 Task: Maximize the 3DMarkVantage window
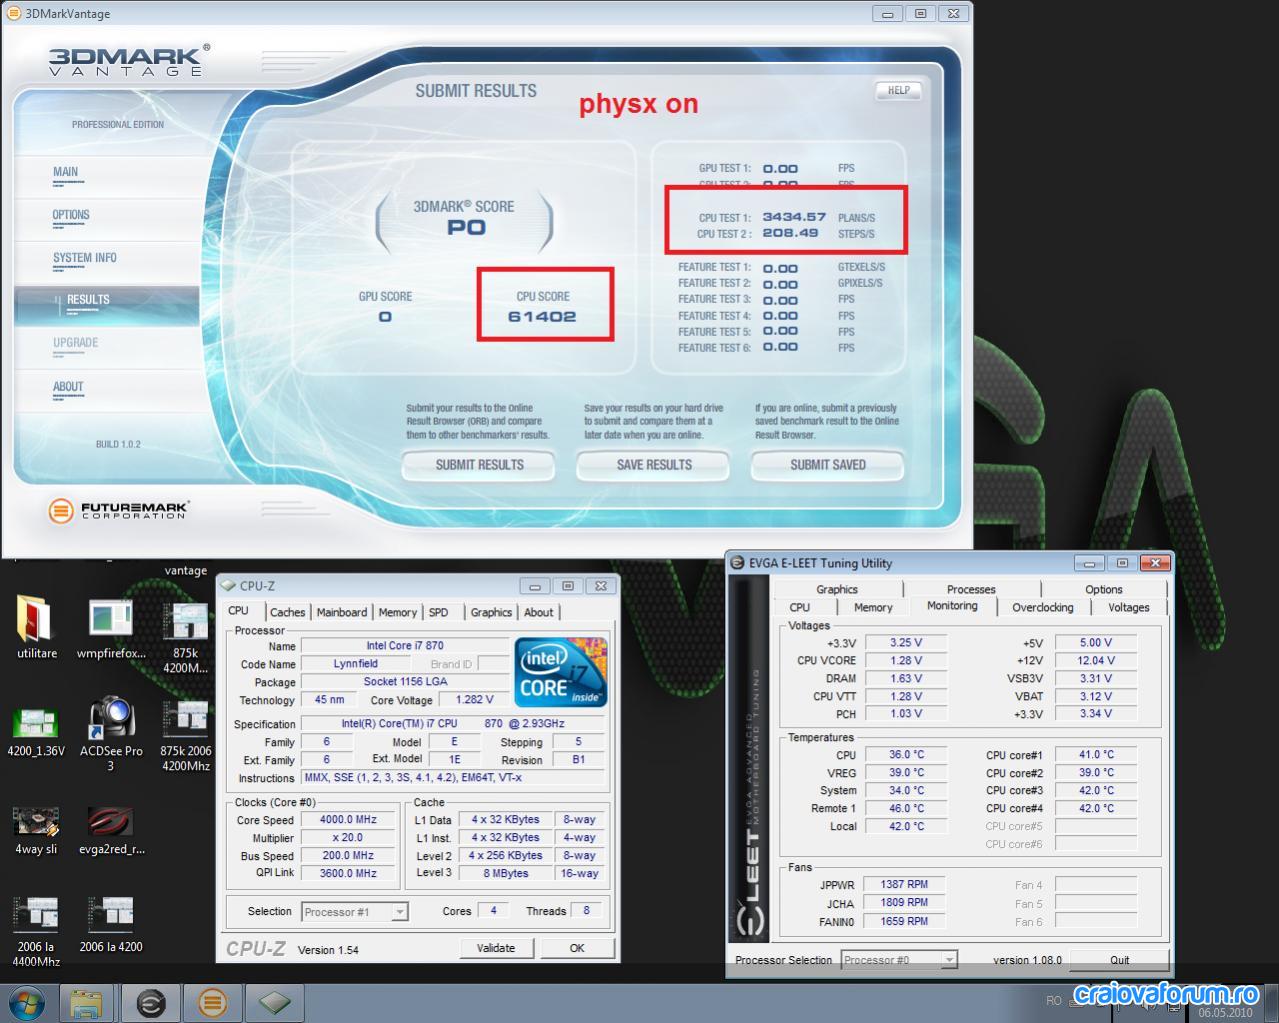pyautogui.click(x=920, y=13)
